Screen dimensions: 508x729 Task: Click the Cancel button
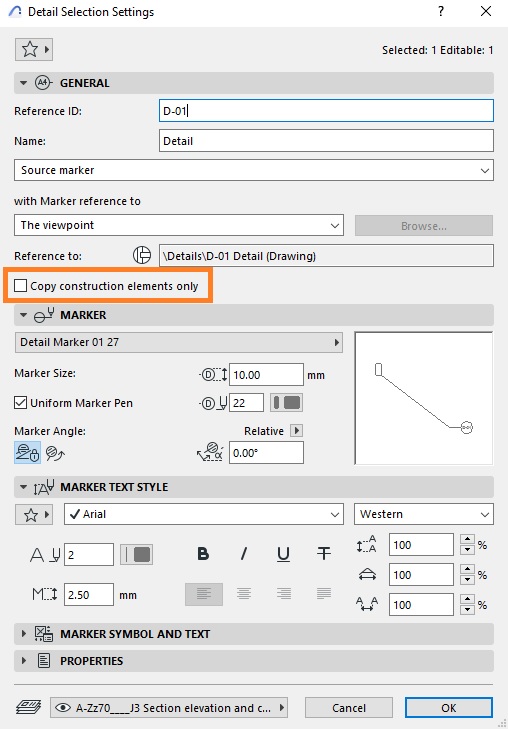tap(349, 708)
